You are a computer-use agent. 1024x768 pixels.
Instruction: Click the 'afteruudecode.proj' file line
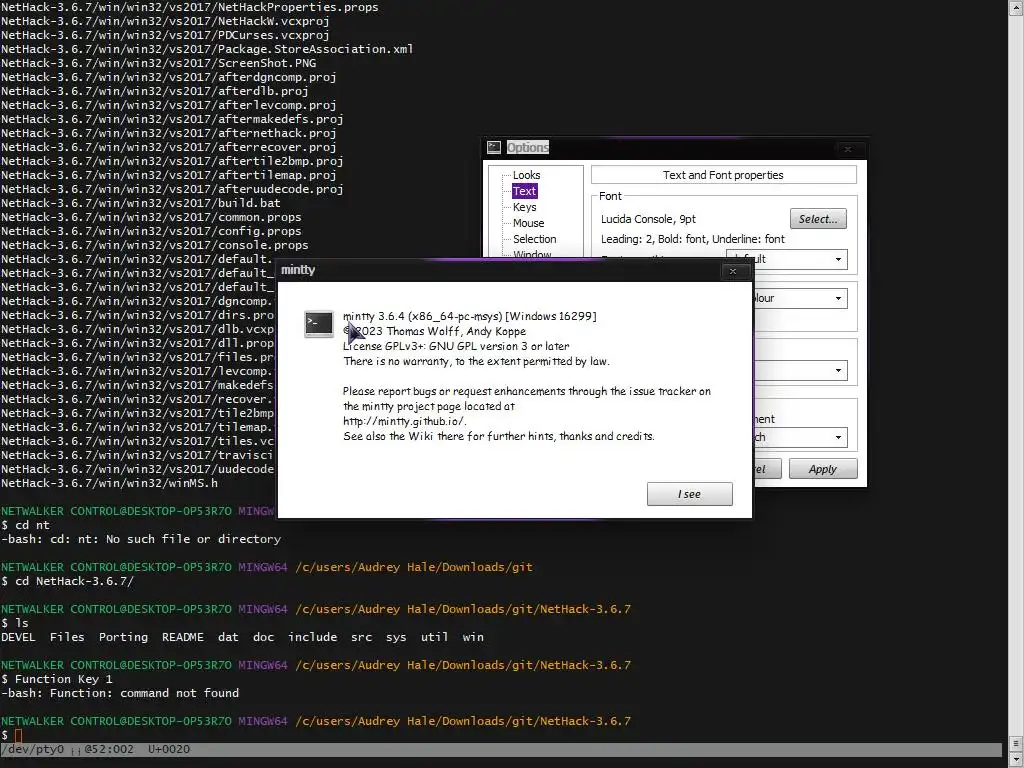coord(172,189)
